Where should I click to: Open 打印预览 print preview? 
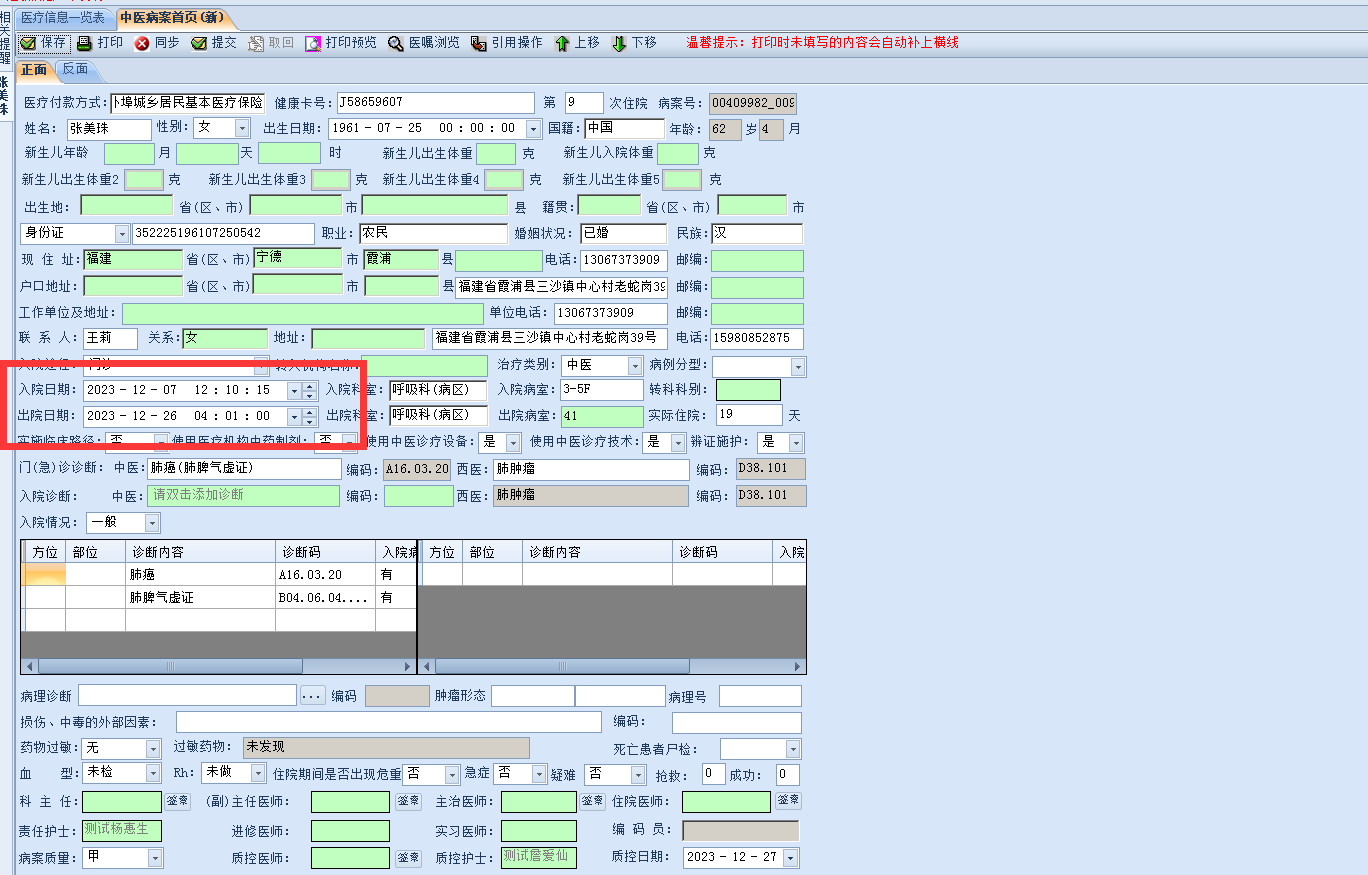click(x=341, y=43)
